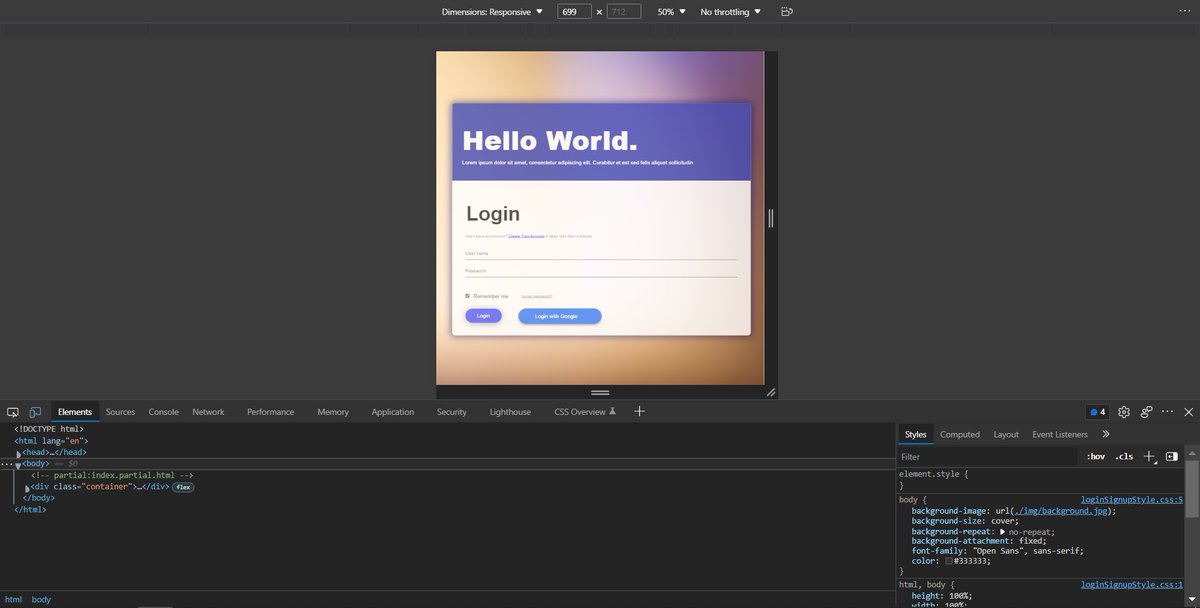Select body breadcrumb at bottom

(41, 600)
